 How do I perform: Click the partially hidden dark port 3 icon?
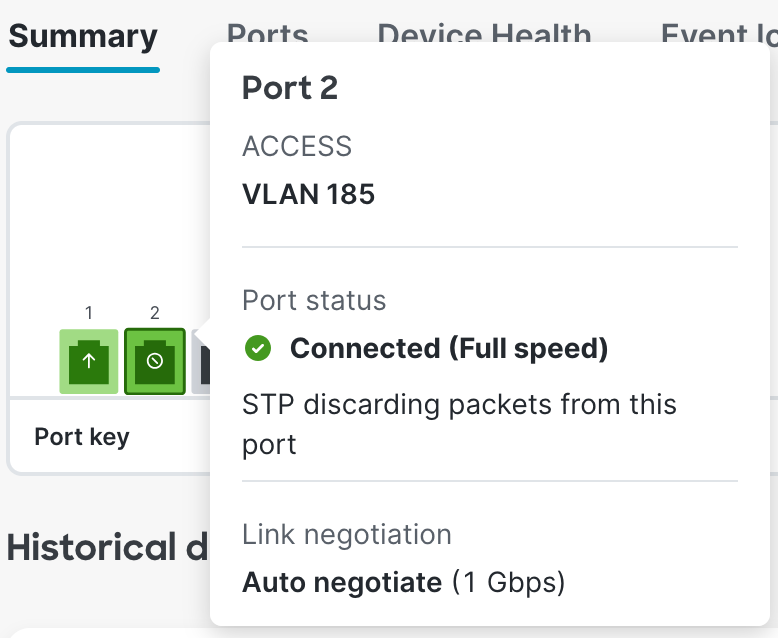tap(203, 365)
